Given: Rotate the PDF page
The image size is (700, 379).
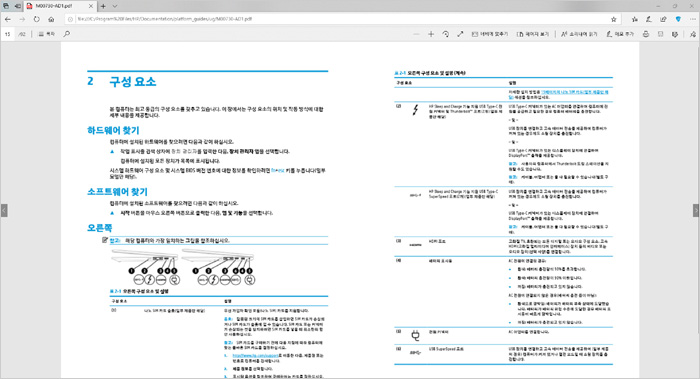Looking at the screenshot, I should point(446,34).
